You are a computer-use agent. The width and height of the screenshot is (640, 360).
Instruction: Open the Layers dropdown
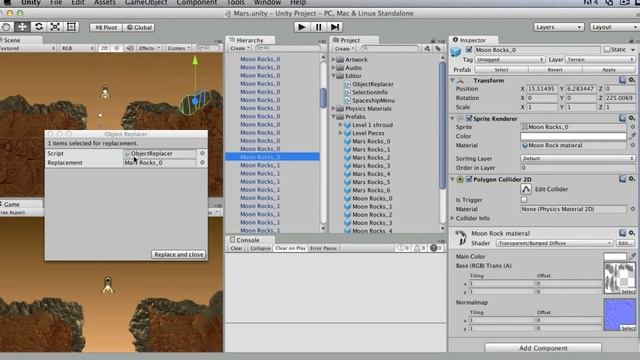click(558, 27)
